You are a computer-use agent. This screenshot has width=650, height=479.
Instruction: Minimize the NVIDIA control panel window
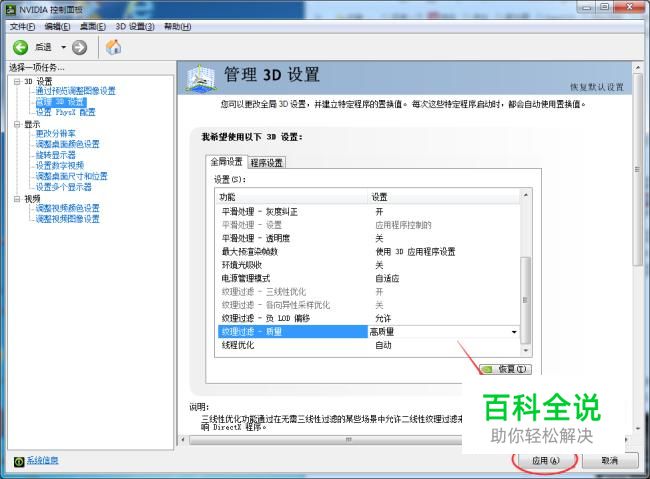pos(586,7)
